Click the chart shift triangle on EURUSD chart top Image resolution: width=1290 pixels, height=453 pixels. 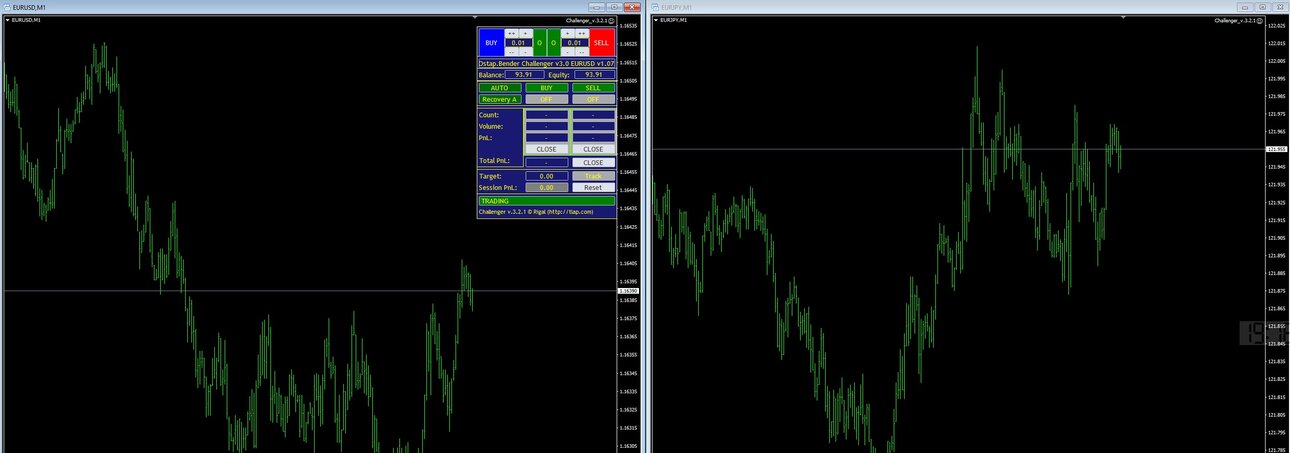[x=474, y=18]
